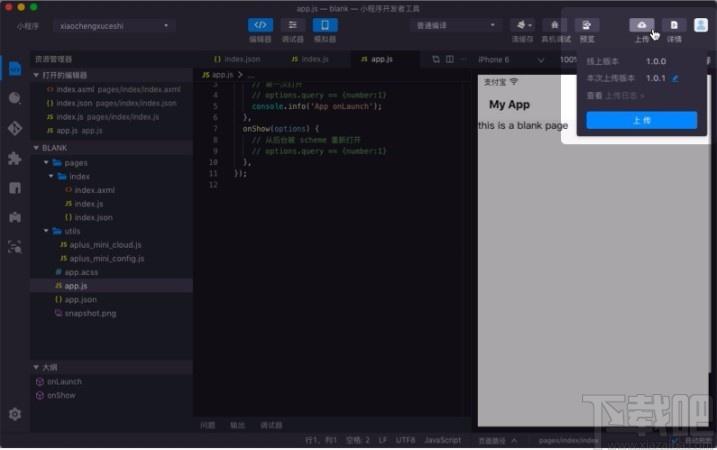The height and width of the screenshot is (450, 717).
Task: Click the line/column indicator in status bar
Action: (x=321, y=440)
